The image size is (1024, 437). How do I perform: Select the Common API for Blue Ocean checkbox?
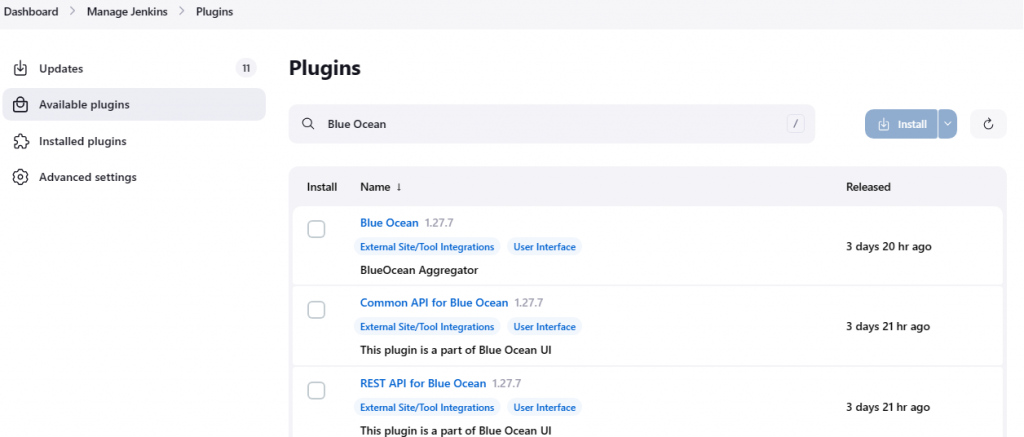point(316,310)
